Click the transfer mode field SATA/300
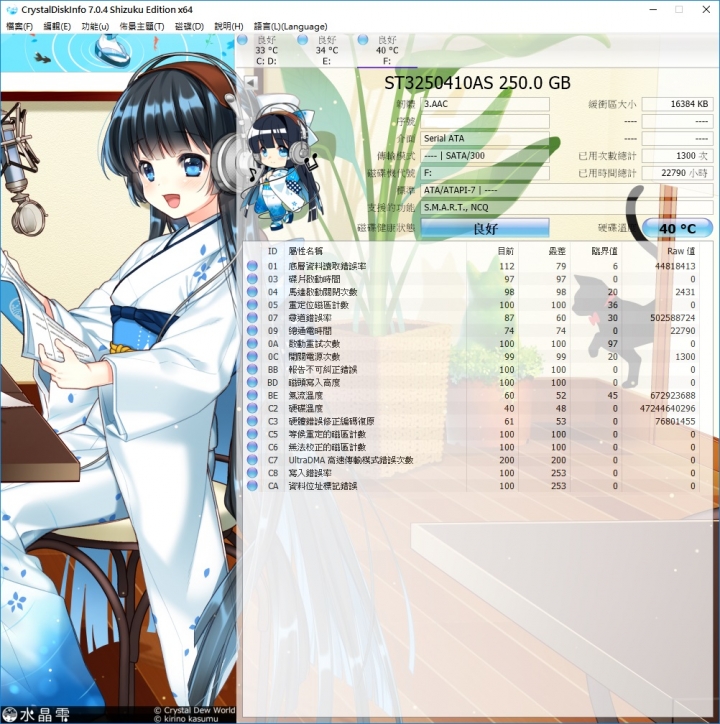 click(x=485, y=156)
